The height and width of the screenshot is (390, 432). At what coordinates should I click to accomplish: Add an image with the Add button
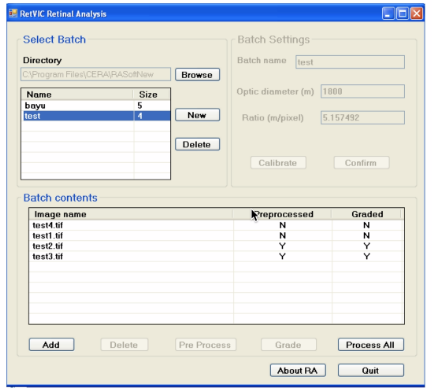click(51, 345)
